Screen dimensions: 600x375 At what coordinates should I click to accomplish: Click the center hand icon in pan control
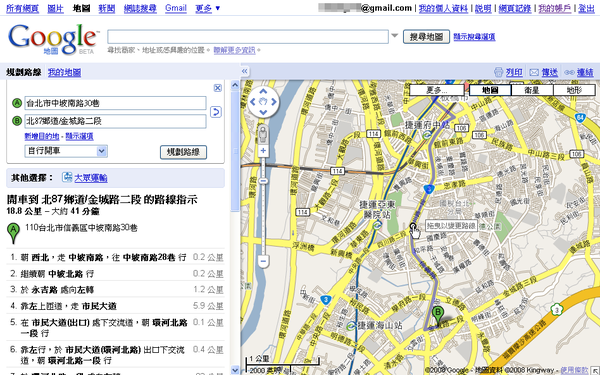263,102
